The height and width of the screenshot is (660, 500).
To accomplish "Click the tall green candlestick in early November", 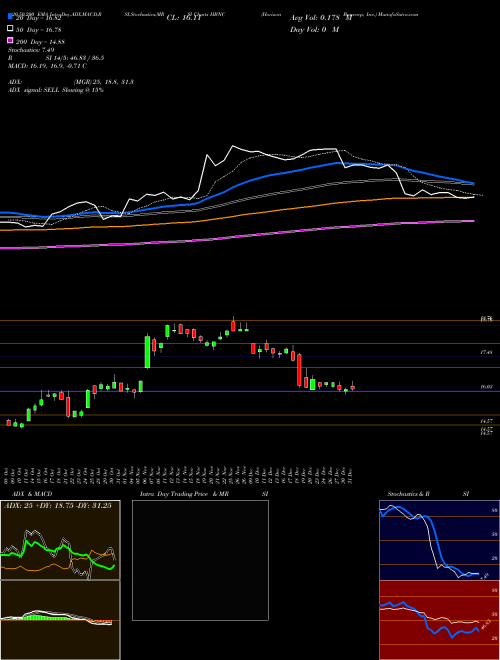I will coord(147,352).
